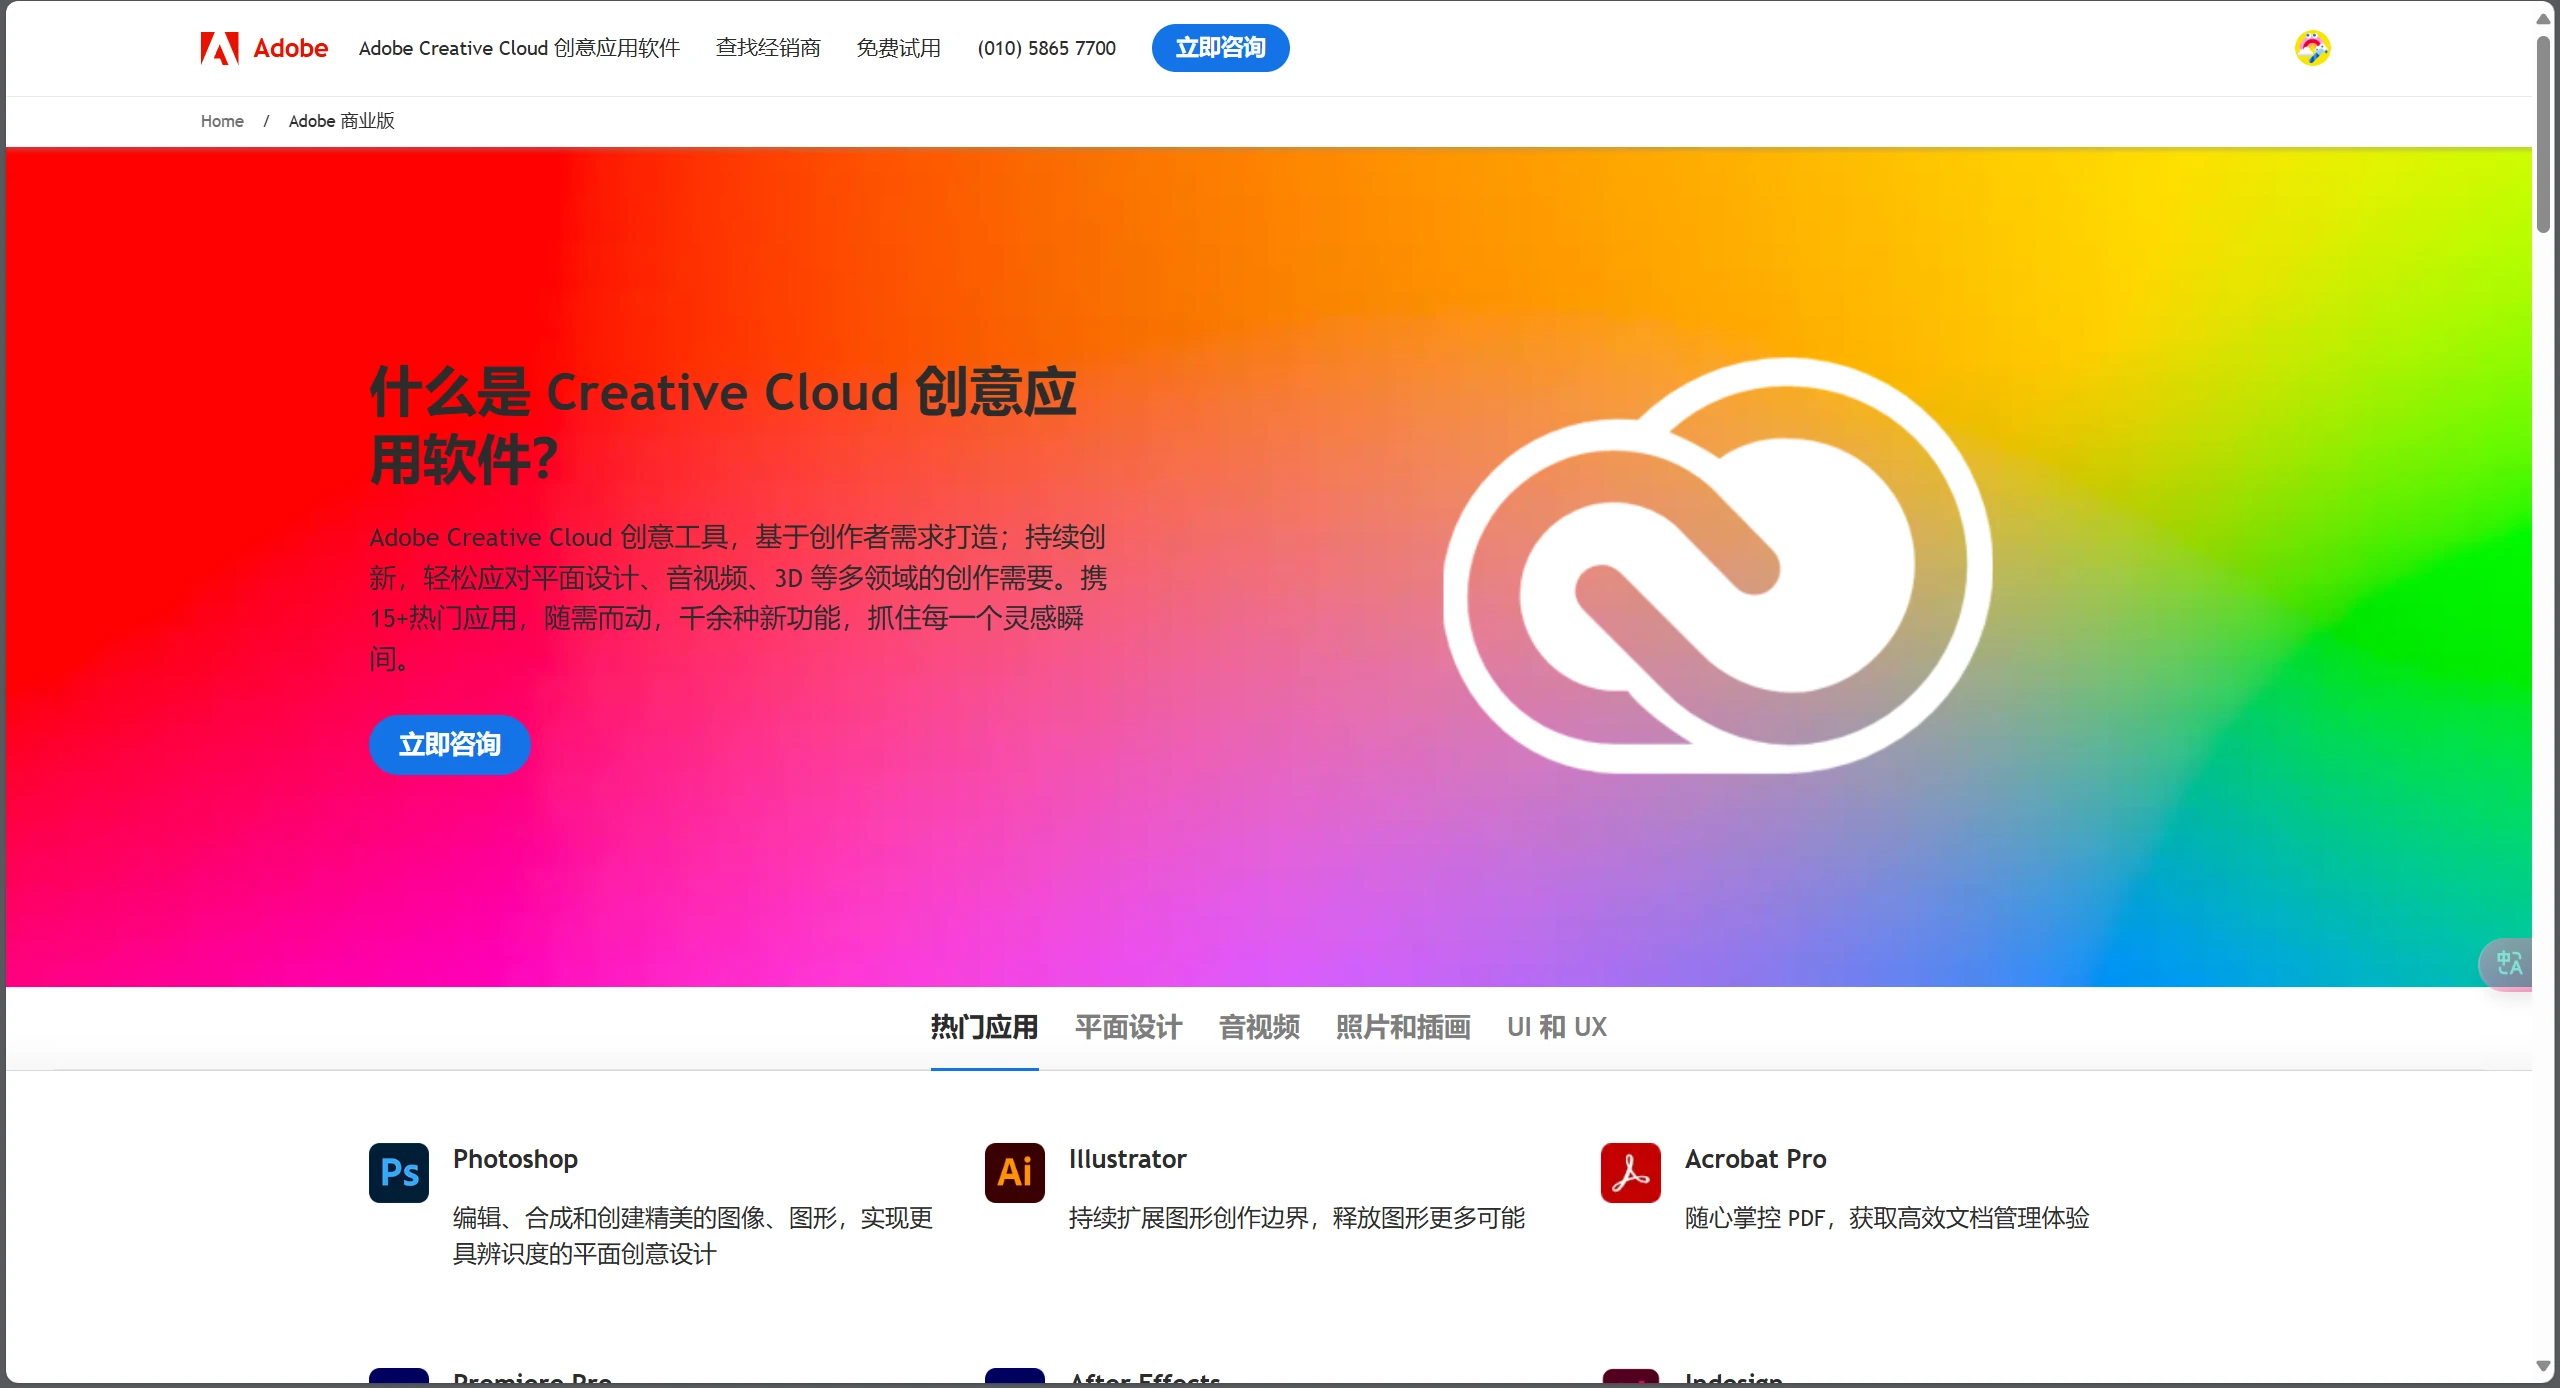Open the 照片和插画 tab
The width and height of the screenshot is (2560, 1388).
coord(1402,1027)
